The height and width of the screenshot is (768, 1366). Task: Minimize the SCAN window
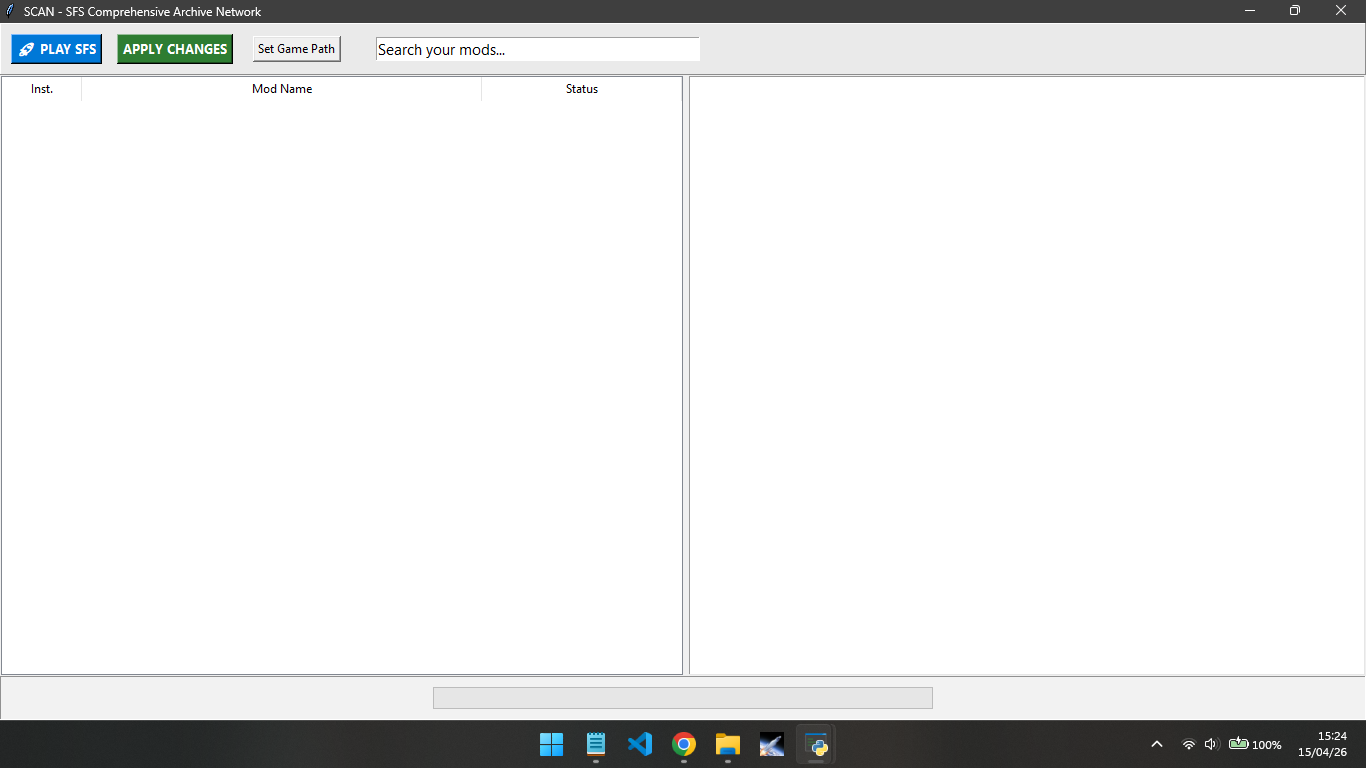click(1250, 11)
